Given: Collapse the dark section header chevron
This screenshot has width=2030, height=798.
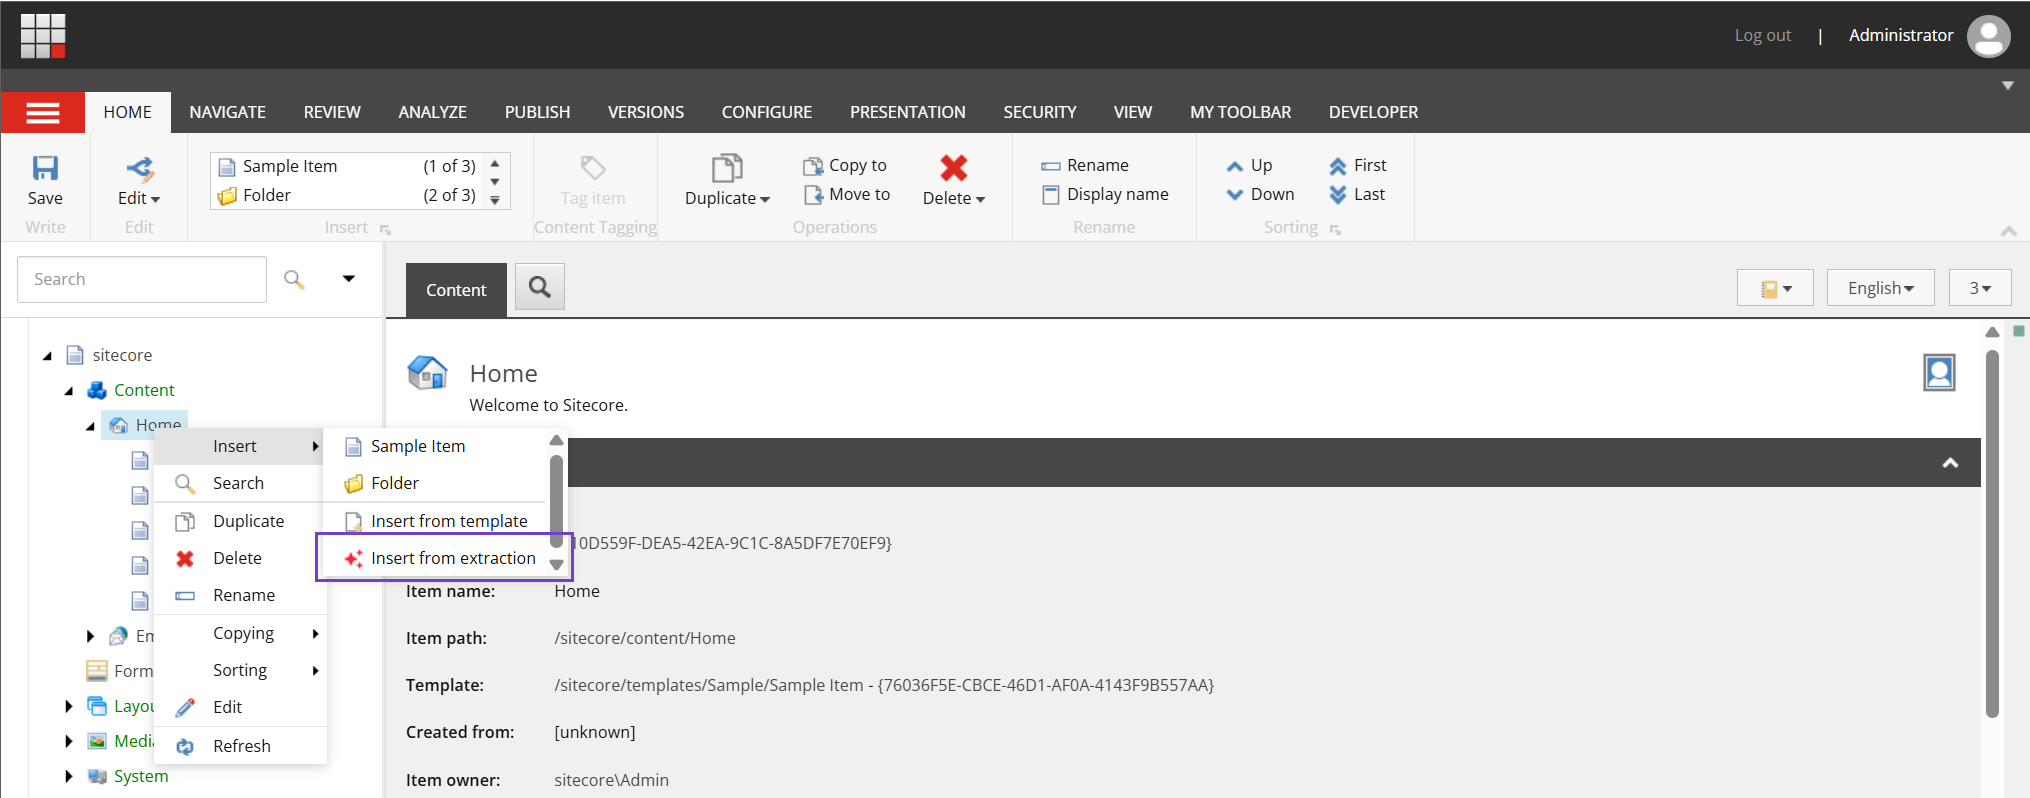Looking at the screenshot, I should click(1950, 462).
